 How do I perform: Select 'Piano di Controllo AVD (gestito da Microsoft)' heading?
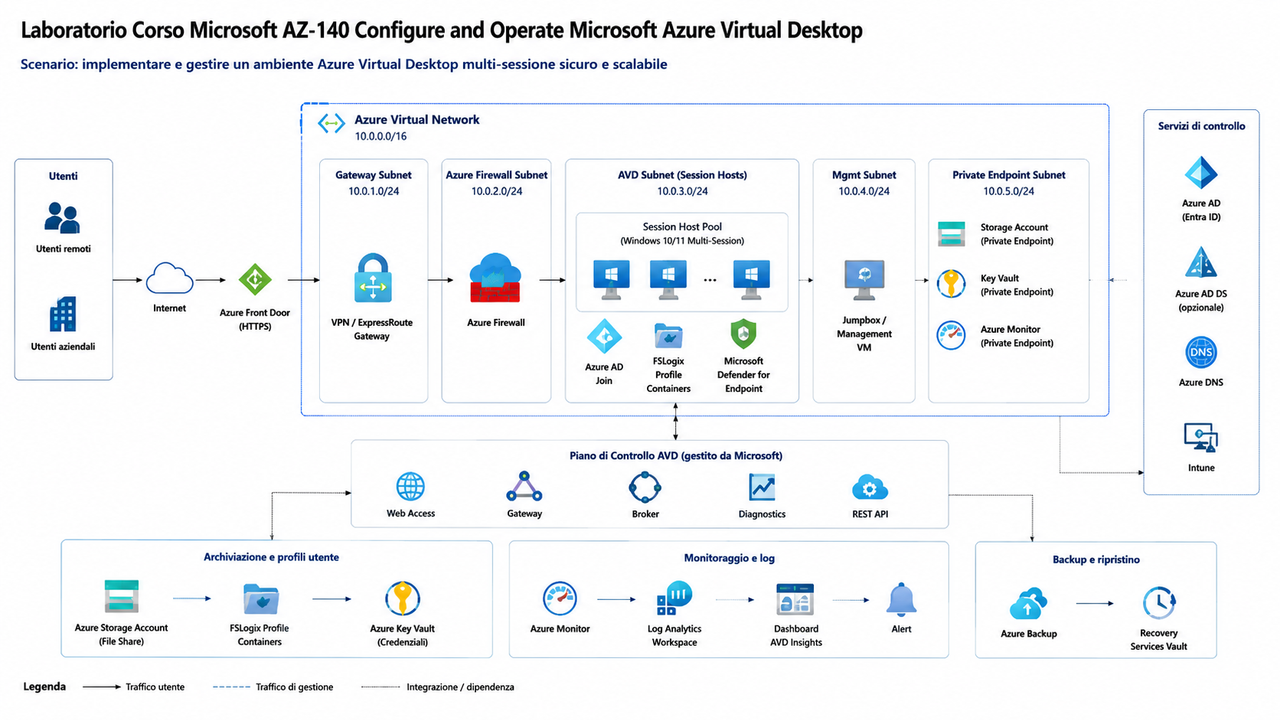pyautogui.click(x=676, y=455)
